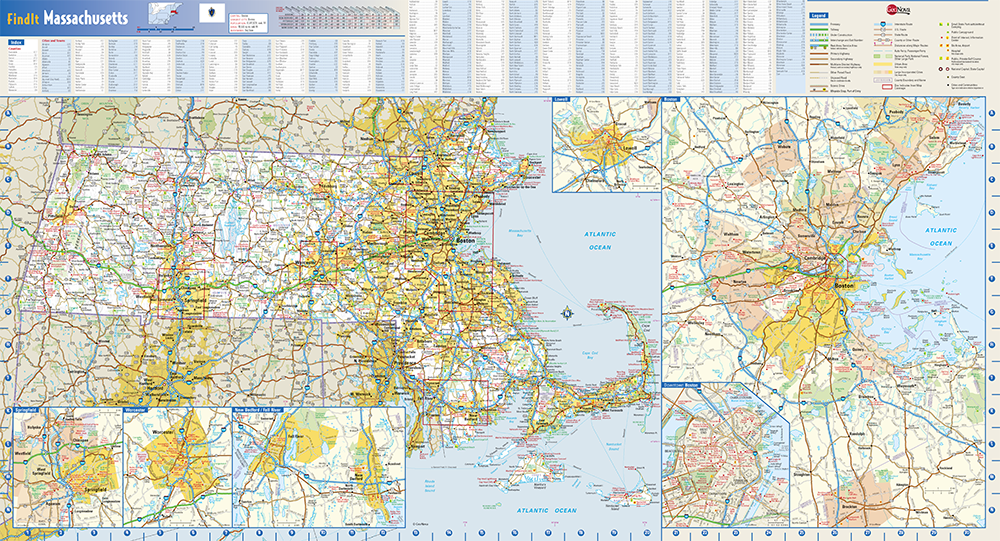
Task: Click grid column marker 1 on bottom border
Action: (x=27, y=533)
